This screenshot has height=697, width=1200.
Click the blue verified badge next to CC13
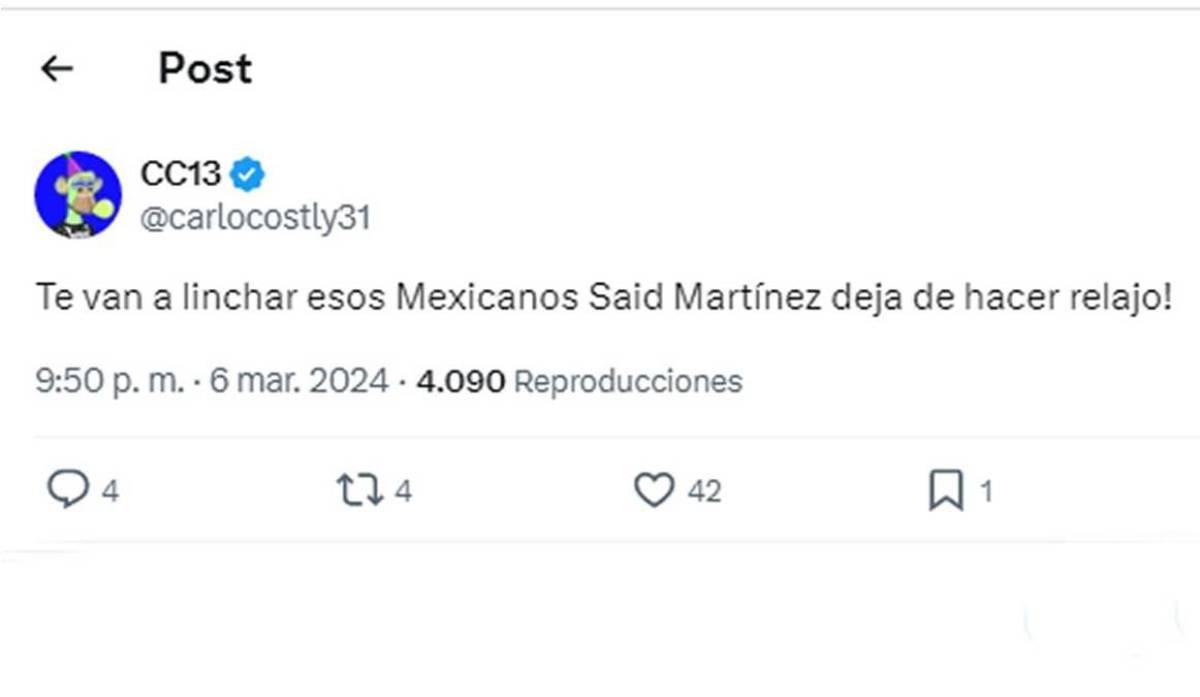coord(248,172)
